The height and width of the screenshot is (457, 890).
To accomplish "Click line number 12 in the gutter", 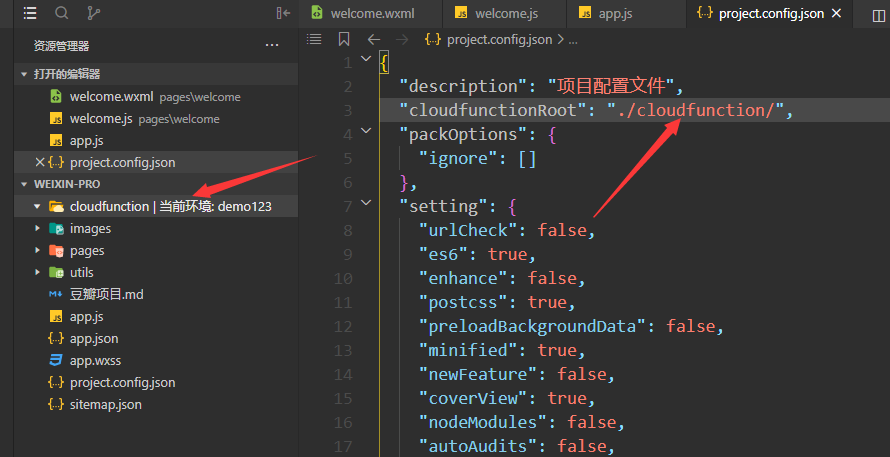I will [x=343, y=326].
